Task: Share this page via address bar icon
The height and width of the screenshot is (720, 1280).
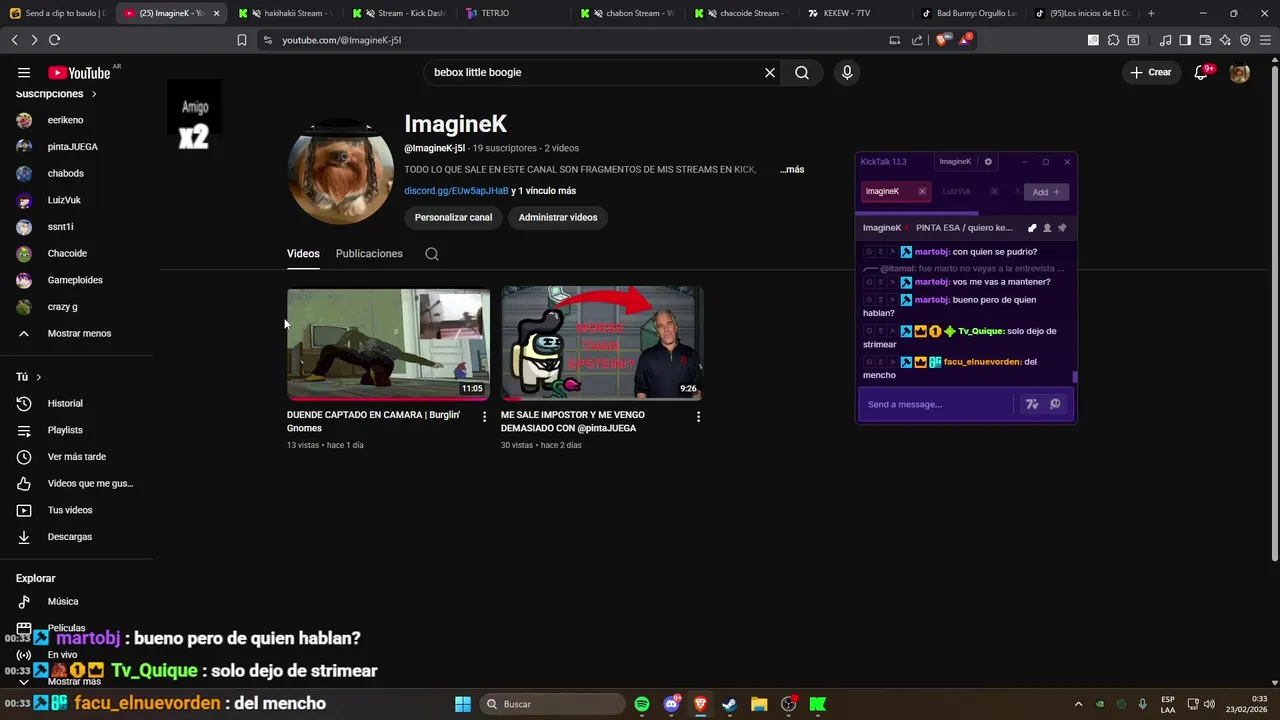Action: (x=917, y=40)
